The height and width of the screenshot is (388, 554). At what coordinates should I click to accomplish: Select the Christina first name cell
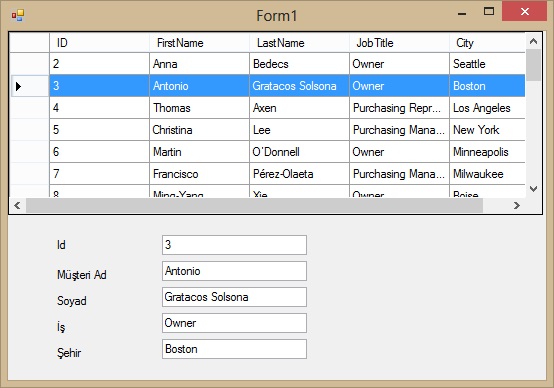tap(199, 130)
